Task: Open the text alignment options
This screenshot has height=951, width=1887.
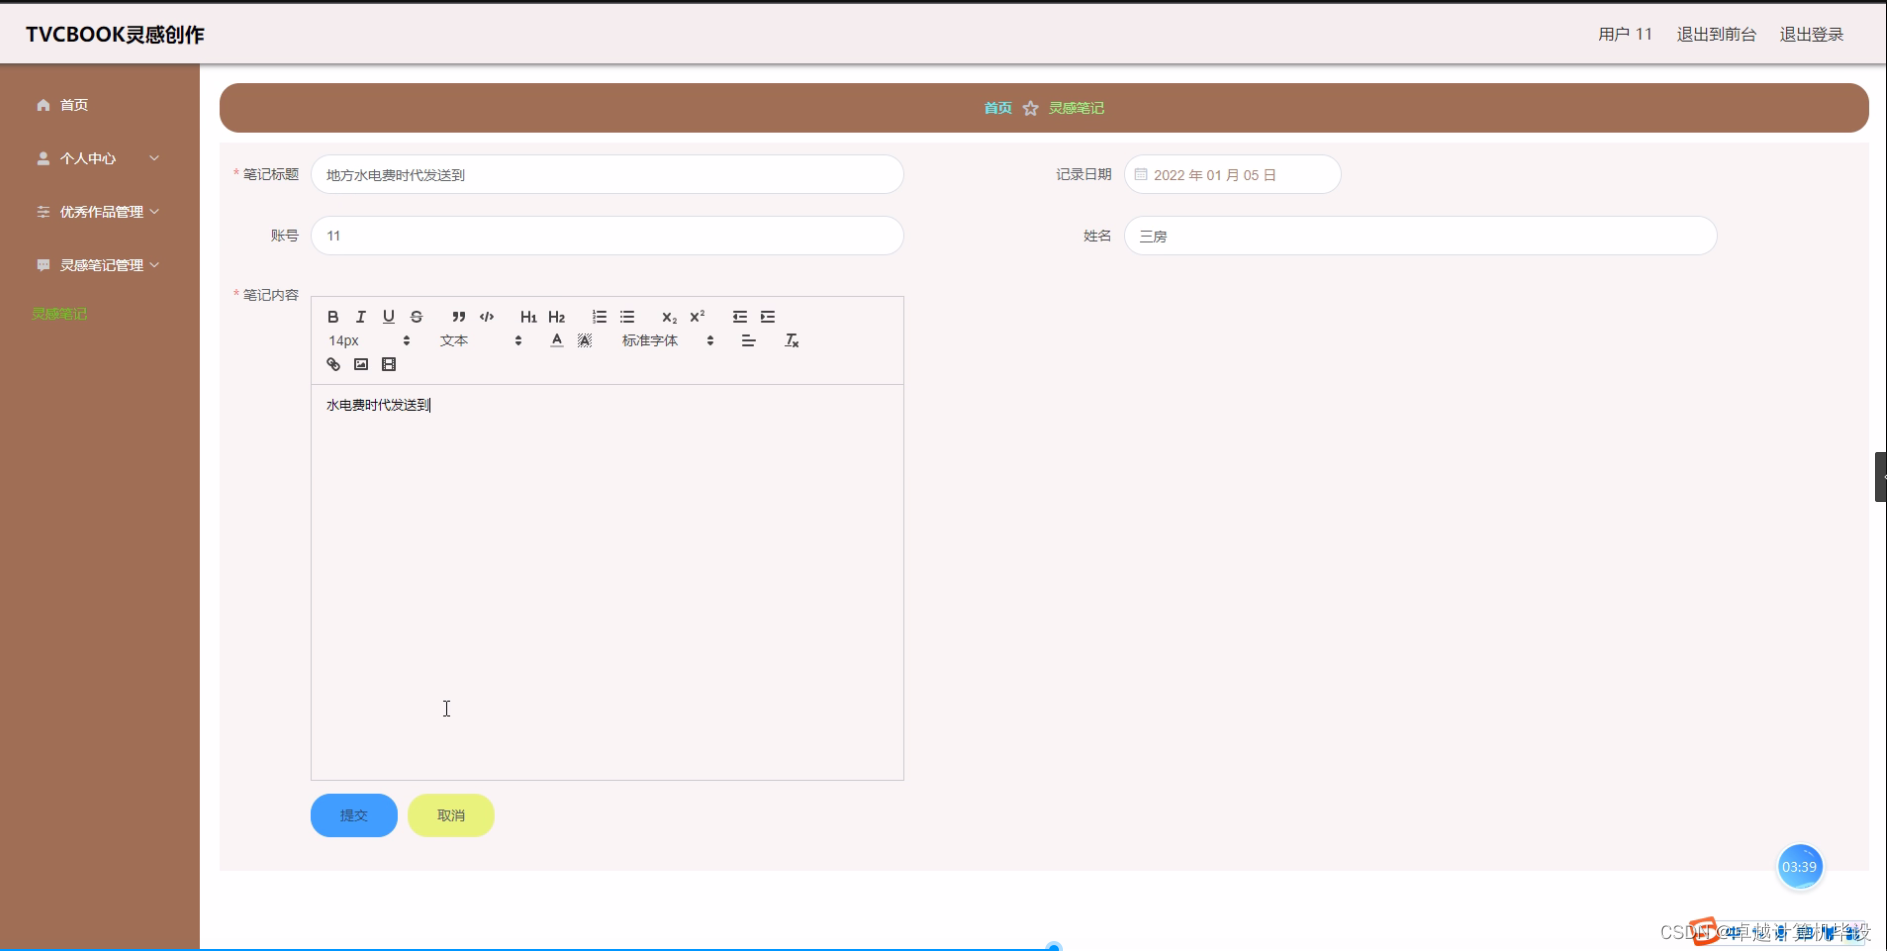Action: click(x=748, y=341)
